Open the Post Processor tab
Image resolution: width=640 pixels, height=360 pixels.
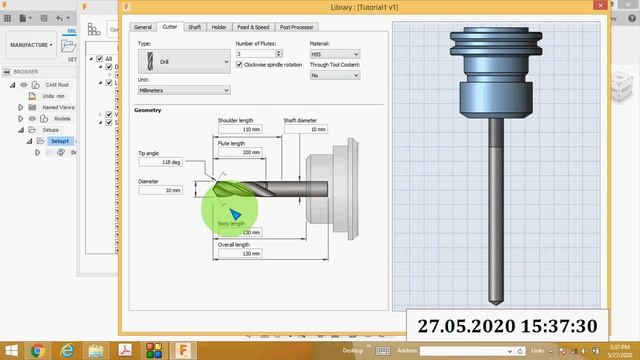tap(297, 27)
